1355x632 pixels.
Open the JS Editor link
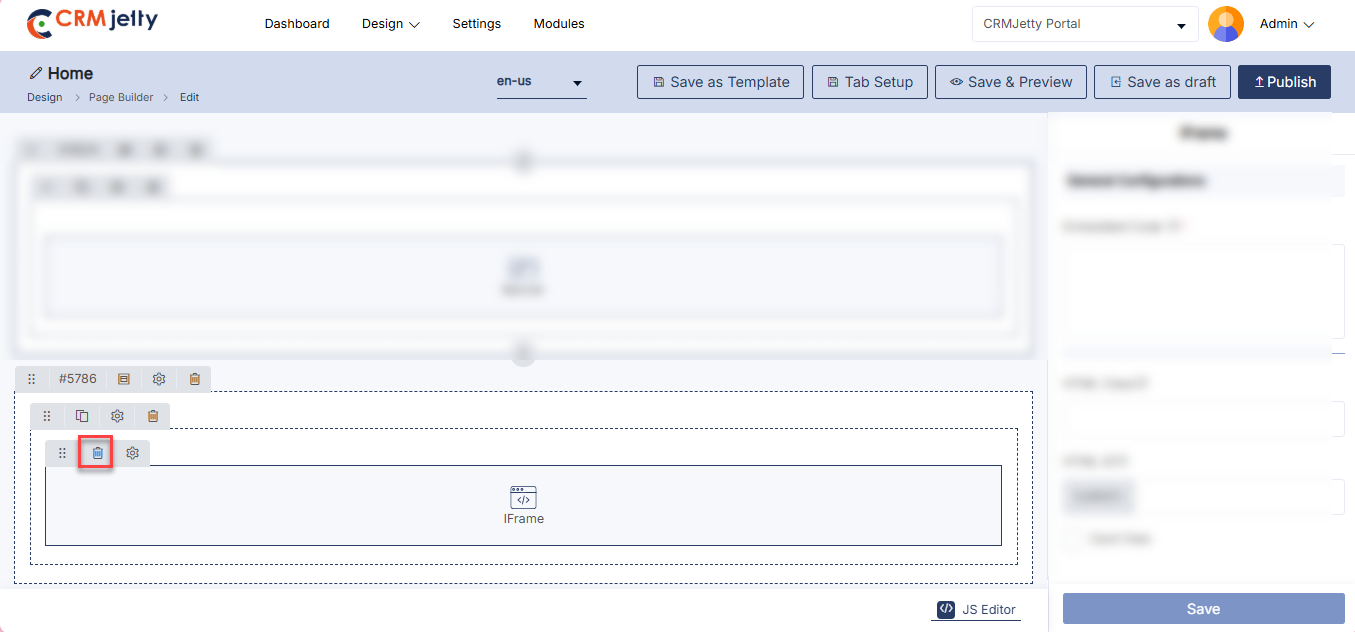[x=976, y=609]
